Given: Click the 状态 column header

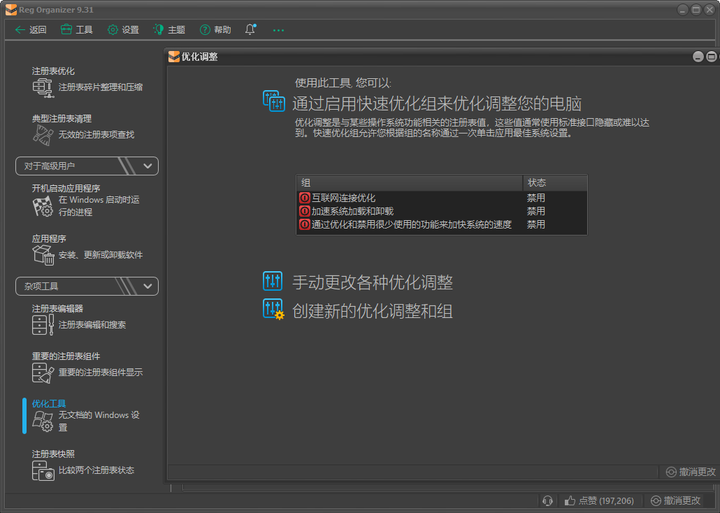Looking at the screenshot, I should click(x=555, y=183).
